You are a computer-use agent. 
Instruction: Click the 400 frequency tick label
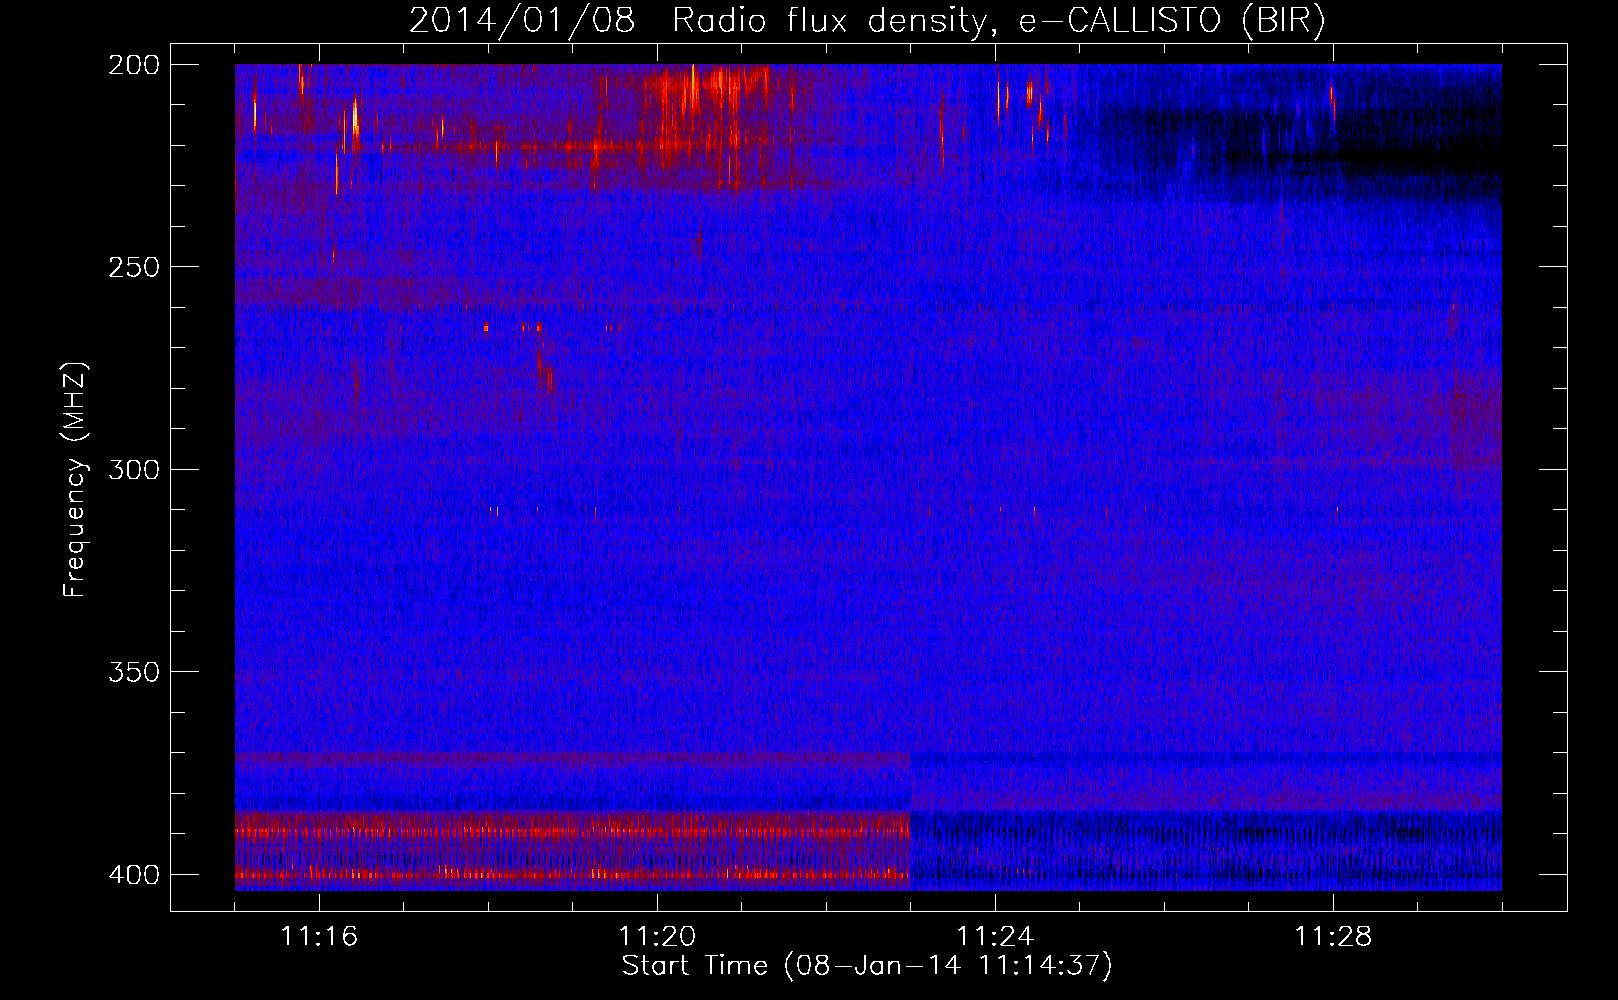[133, 875]
